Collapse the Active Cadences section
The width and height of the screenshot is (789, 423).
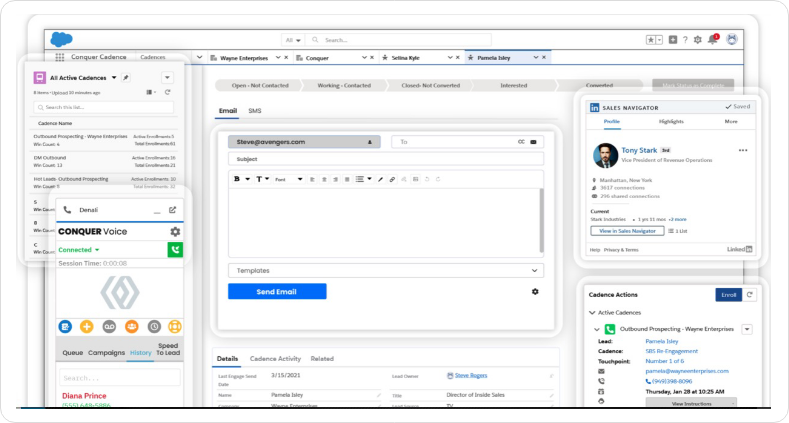592,313
